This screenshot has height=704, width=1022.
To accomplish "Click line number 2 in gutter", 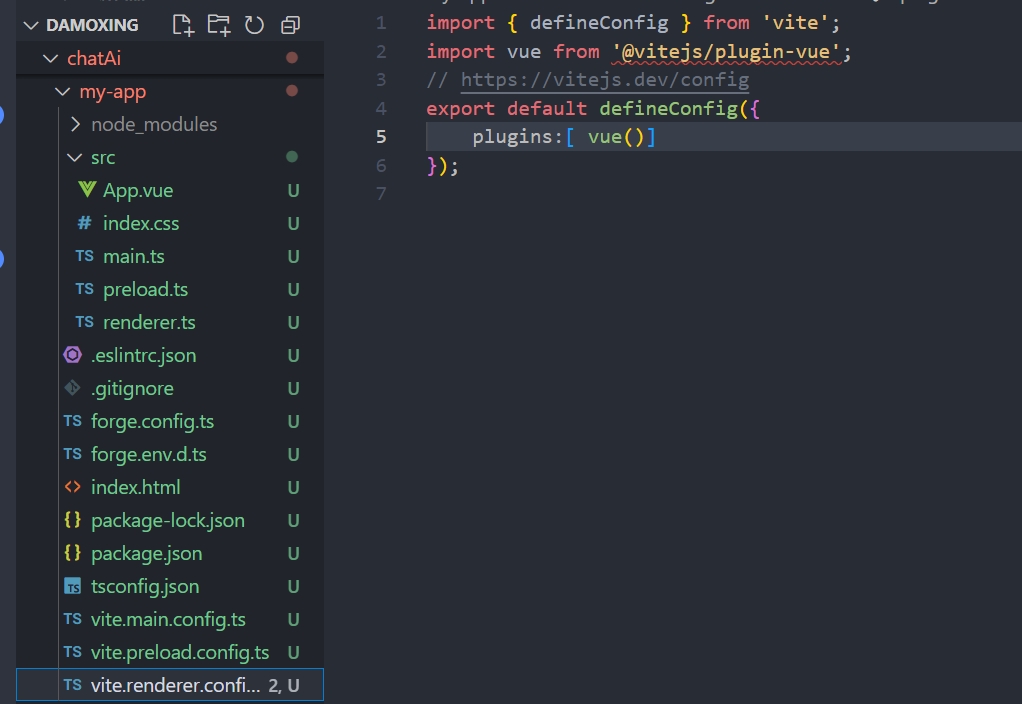I will tap(381, 52).
